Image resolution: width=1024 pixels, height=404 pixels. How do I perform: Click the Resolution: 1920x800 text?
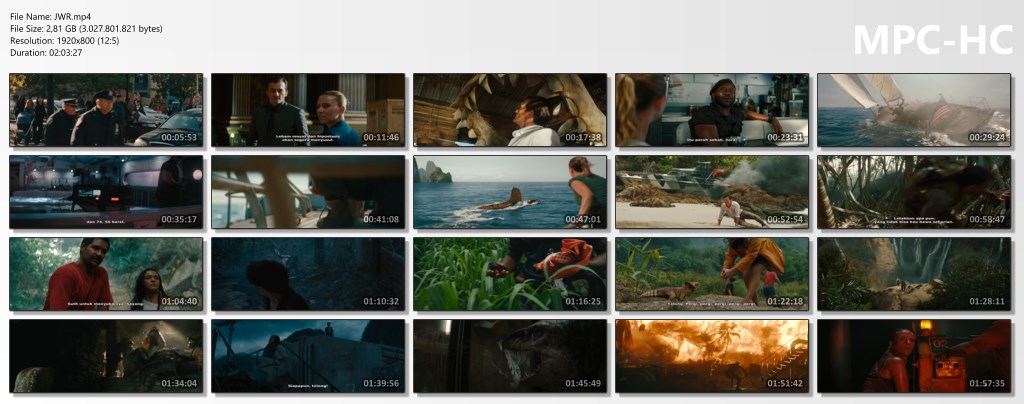[x=65, y=40]
